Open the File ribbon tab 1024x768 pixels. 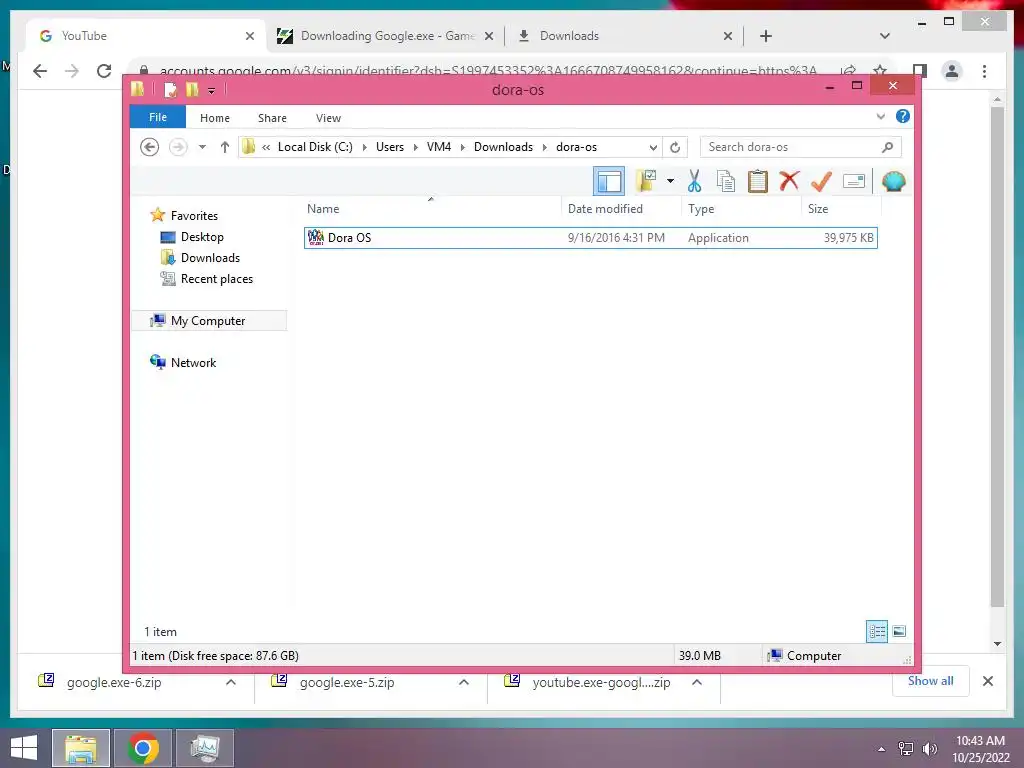coord(158,118)
